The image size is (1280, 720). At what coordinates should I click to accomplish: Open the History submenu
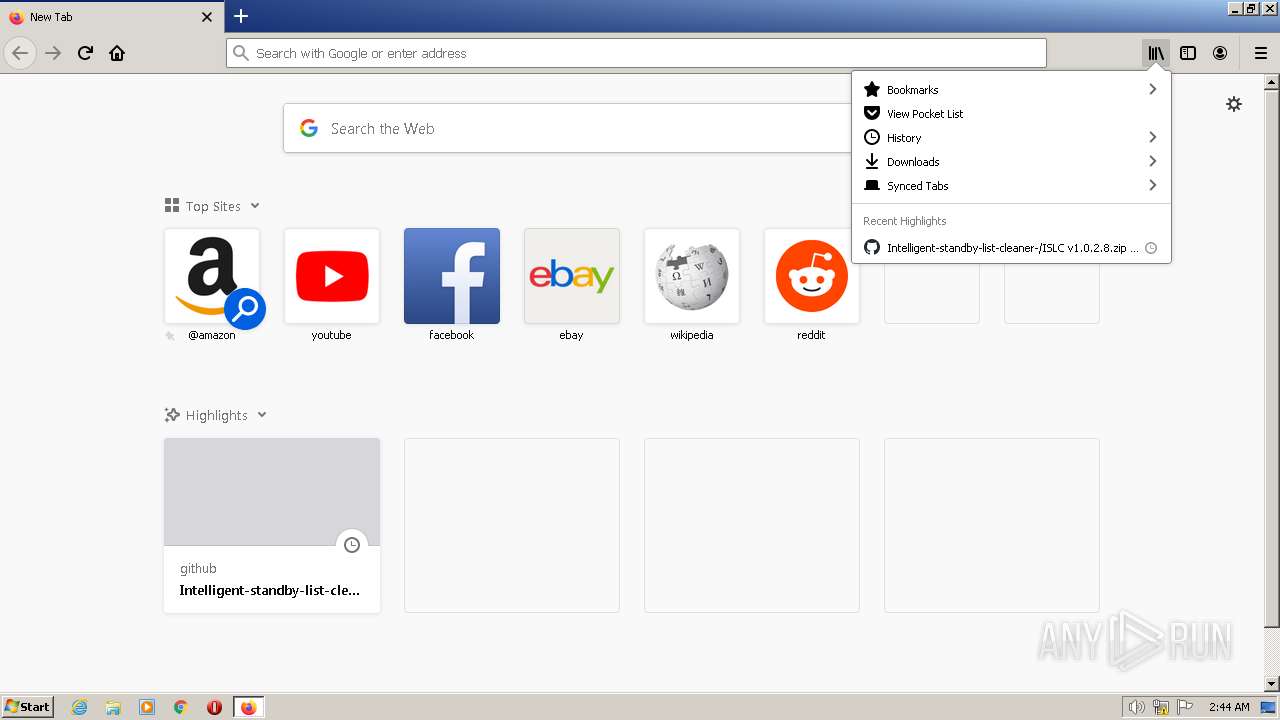click(1011, 137)
